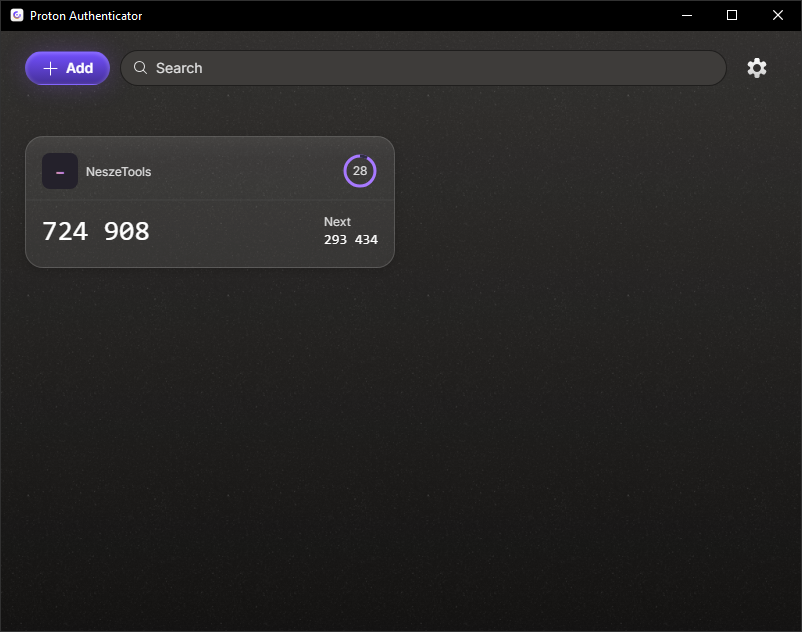
Task: Click the Proton Authenticator title text
Action: pyautogui.click(x=85, y=15)
